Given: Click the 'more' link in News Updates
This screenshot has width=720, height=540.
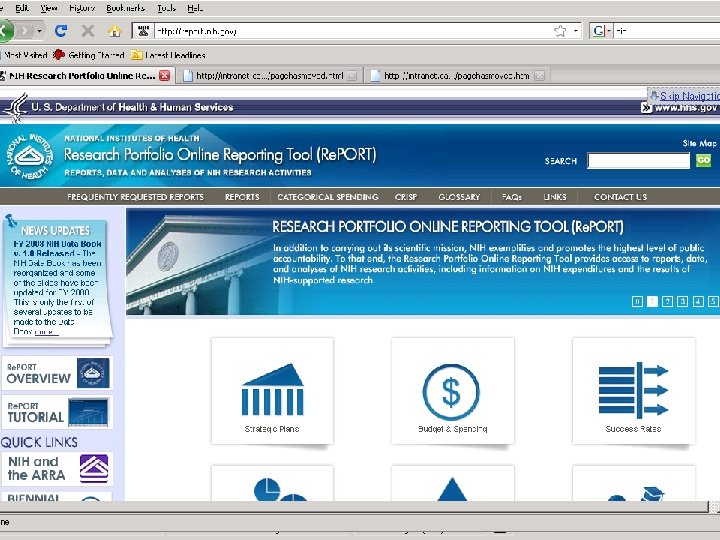Looking at the screenshot, I should point(46,332).
